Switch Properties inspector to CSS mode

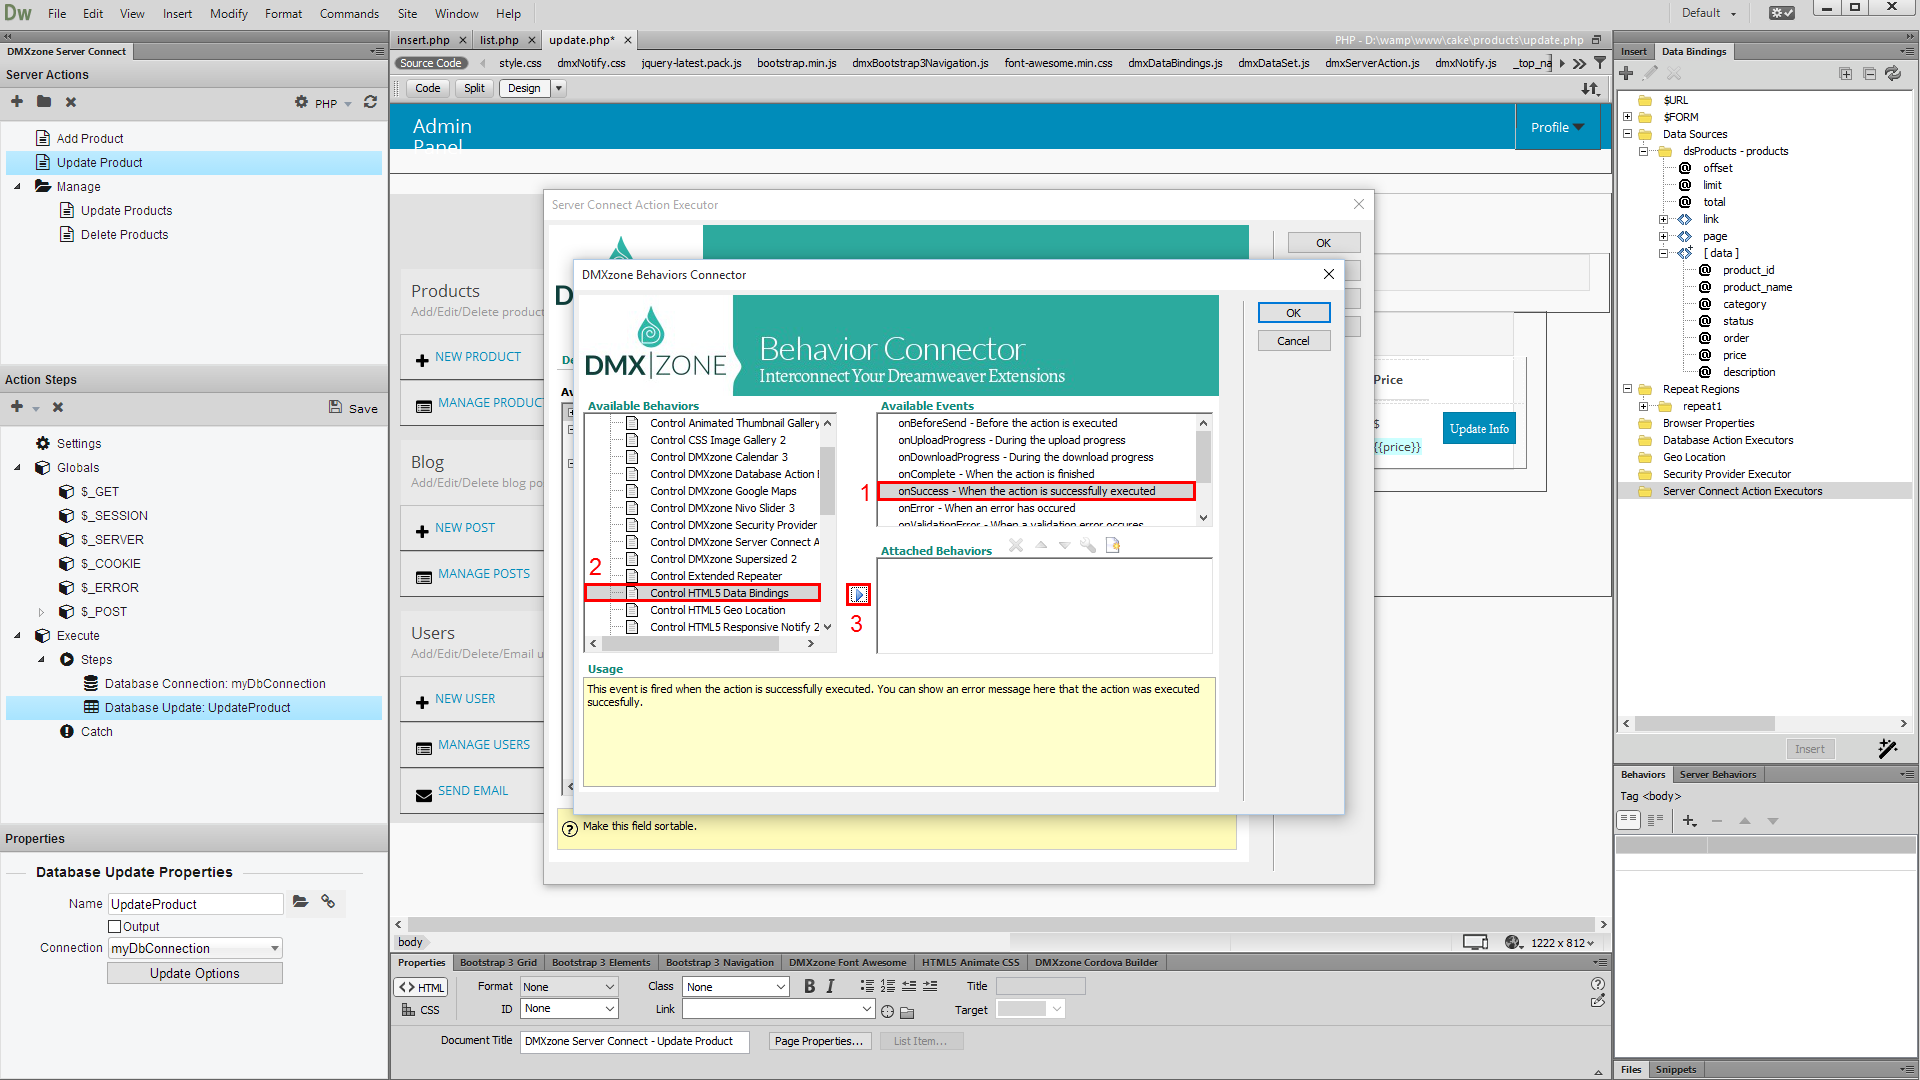point(421,1010)
